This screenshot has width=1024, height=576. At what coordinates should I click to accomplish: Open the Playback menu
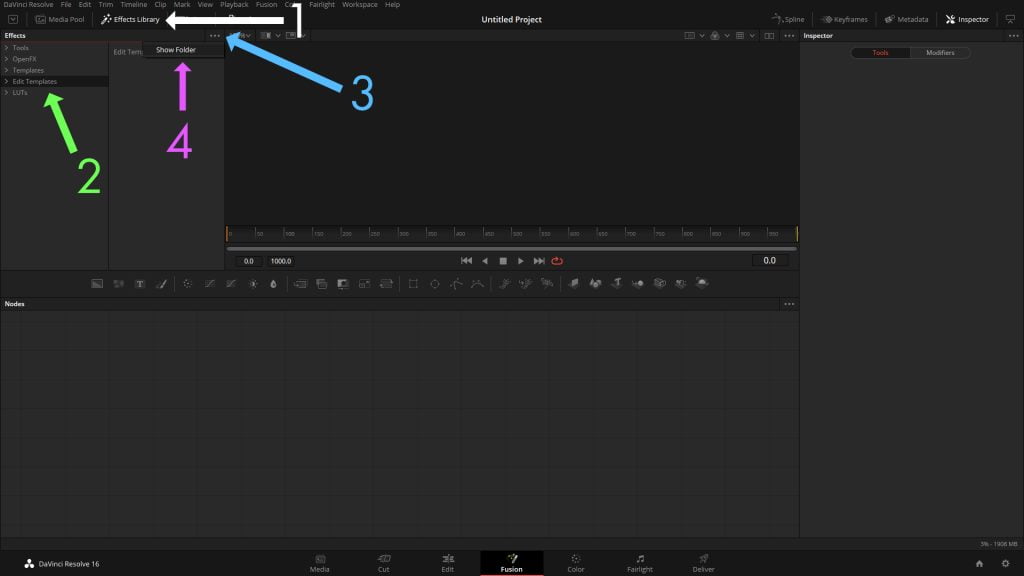[x=234, y=5]
